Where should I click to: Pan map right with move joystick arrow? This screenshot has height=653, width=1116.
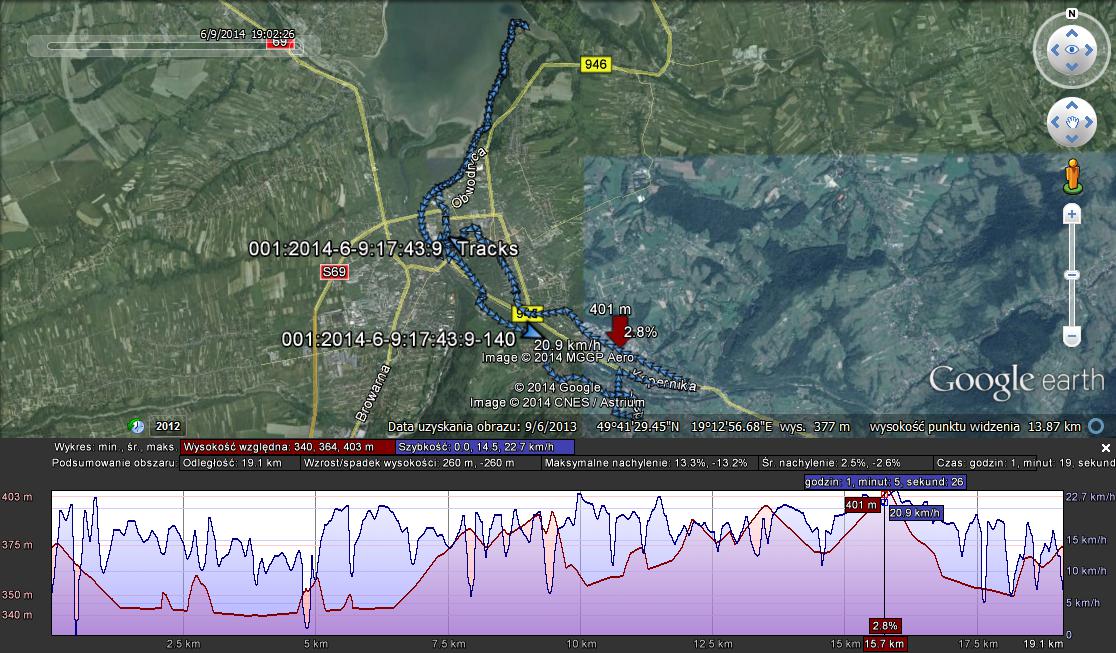pyautogui.click(x=1090, y=122)
